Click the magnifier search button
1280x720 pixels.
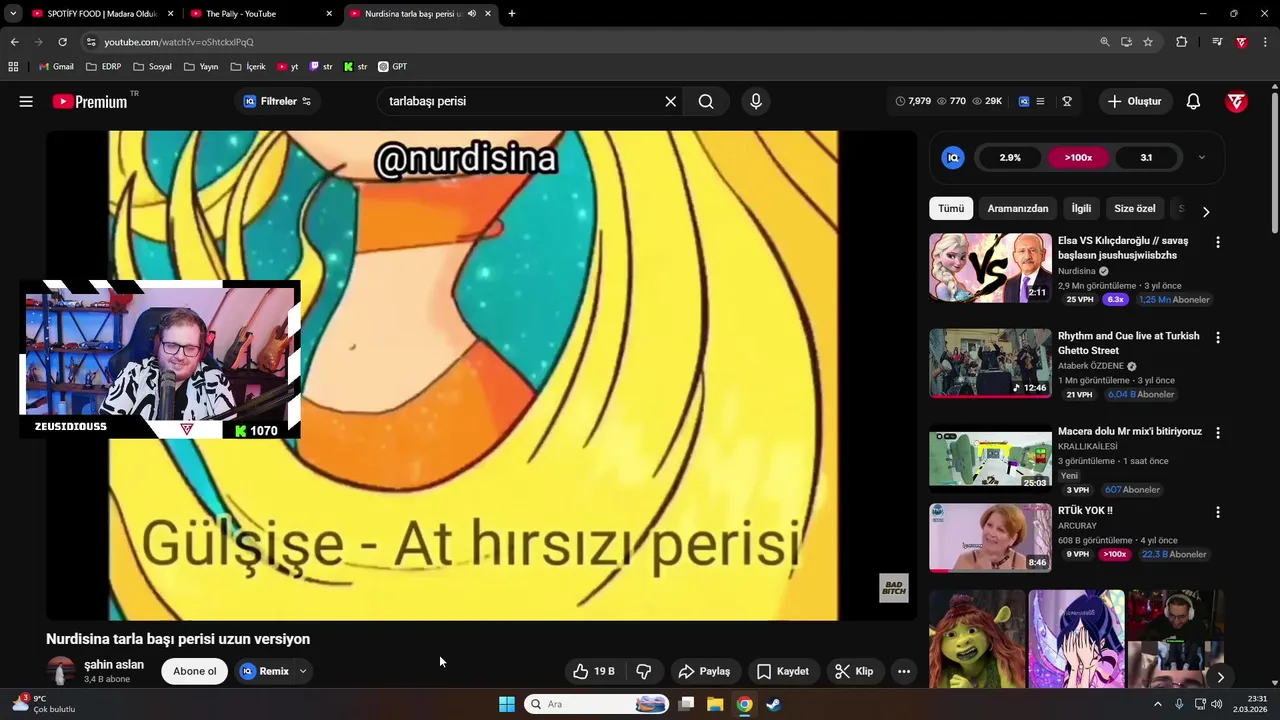[706, 101]
